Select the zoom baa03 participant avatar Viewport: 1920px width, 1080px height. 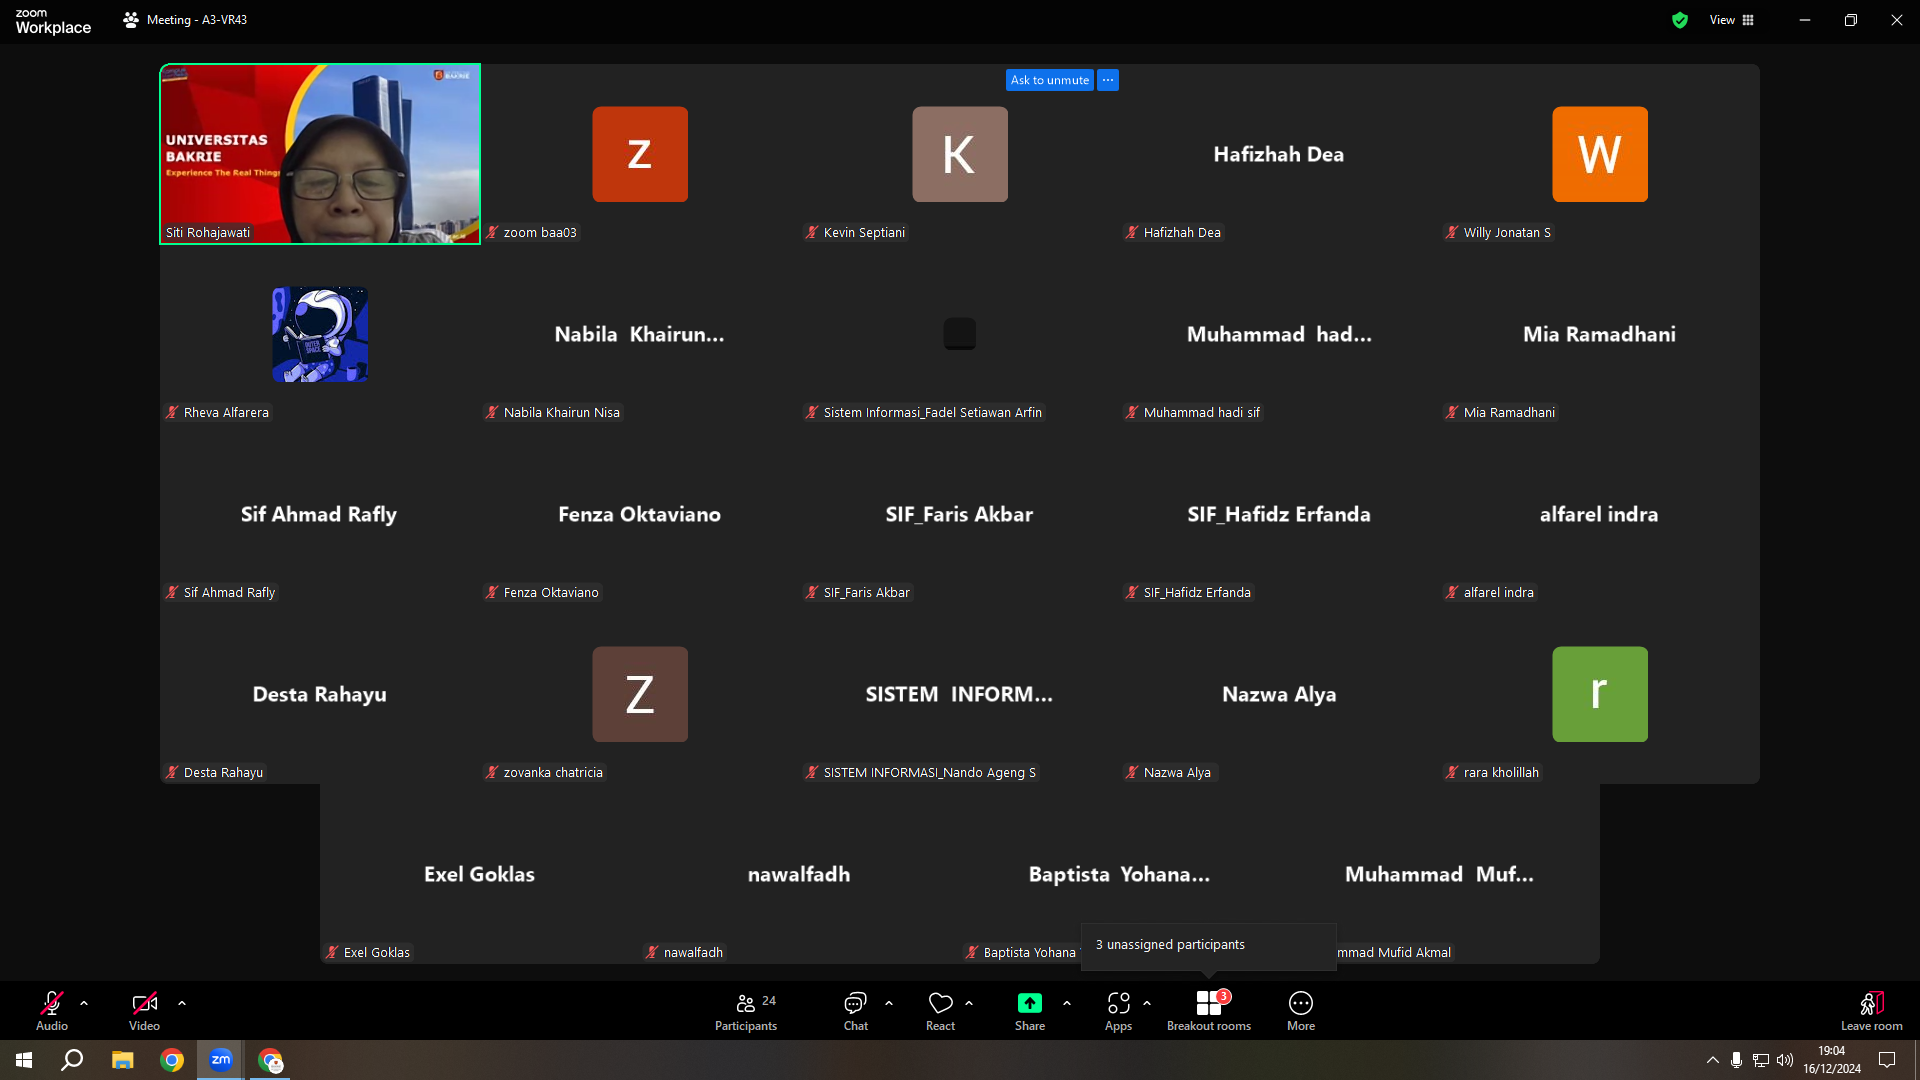pyautogui.click(x=640, y=154)
